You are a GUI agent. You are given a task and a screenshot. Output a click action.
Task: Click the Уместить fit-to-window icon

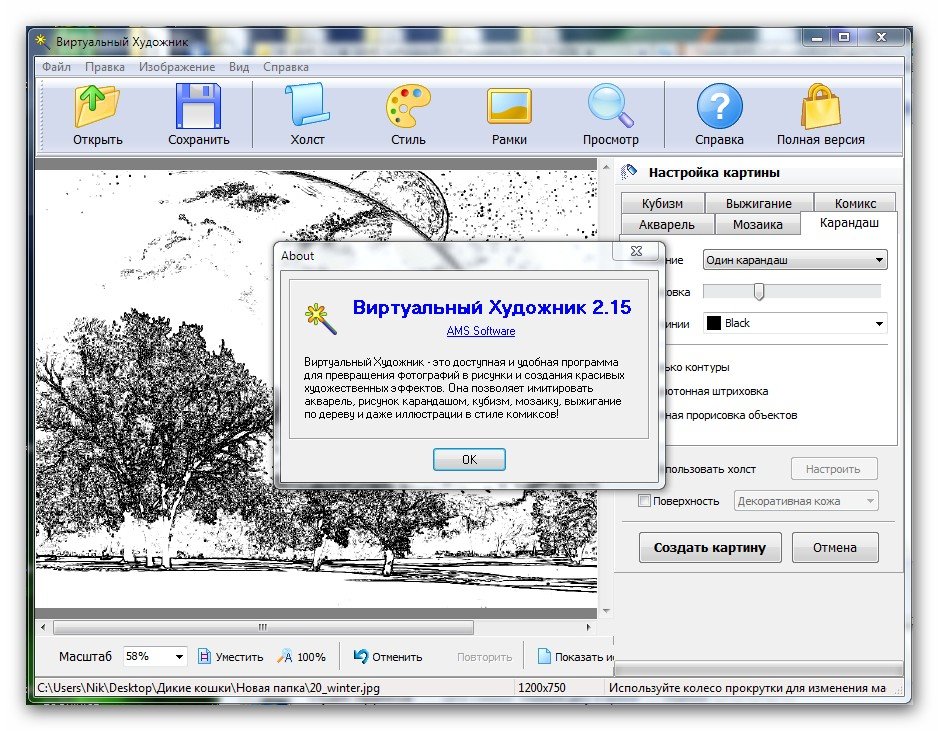[x=205, y=657]
